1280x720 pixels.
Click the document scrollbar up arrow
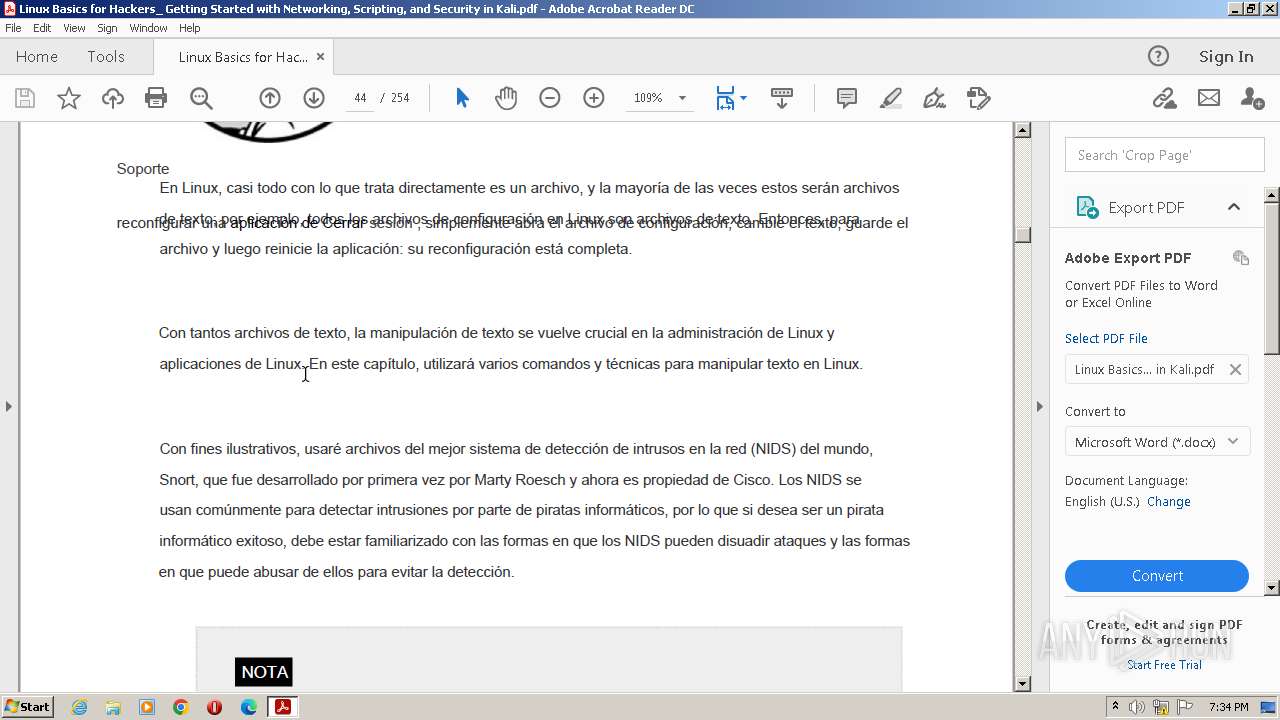(1022, 130)
